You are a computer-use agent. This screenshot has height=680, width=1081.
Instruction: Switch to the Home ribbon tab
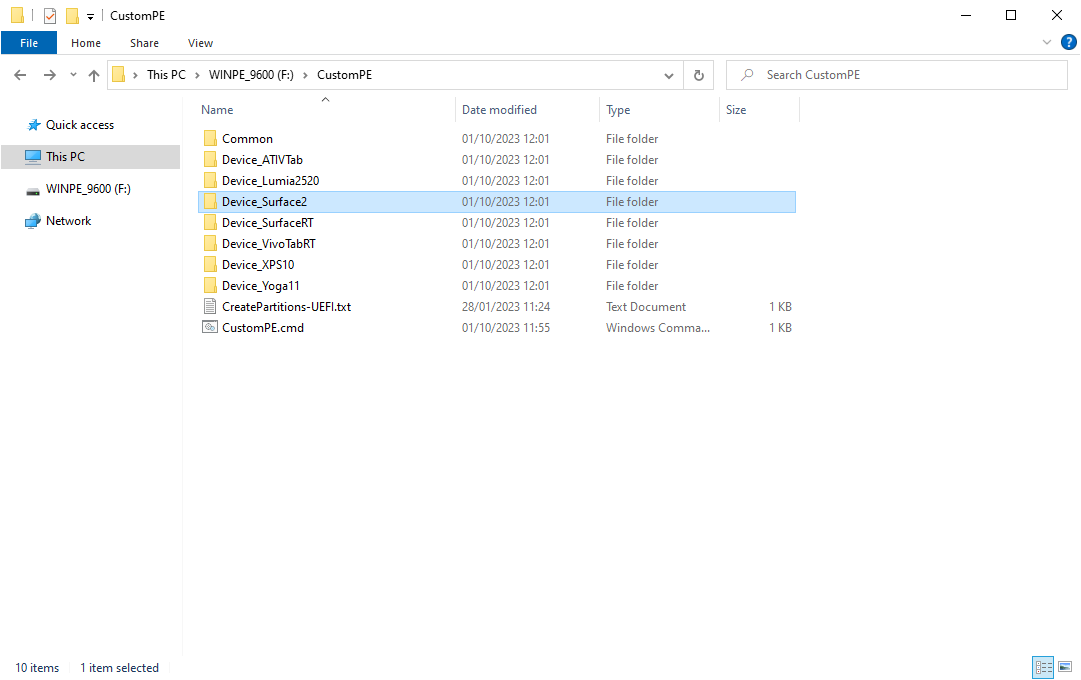[85, 43]
